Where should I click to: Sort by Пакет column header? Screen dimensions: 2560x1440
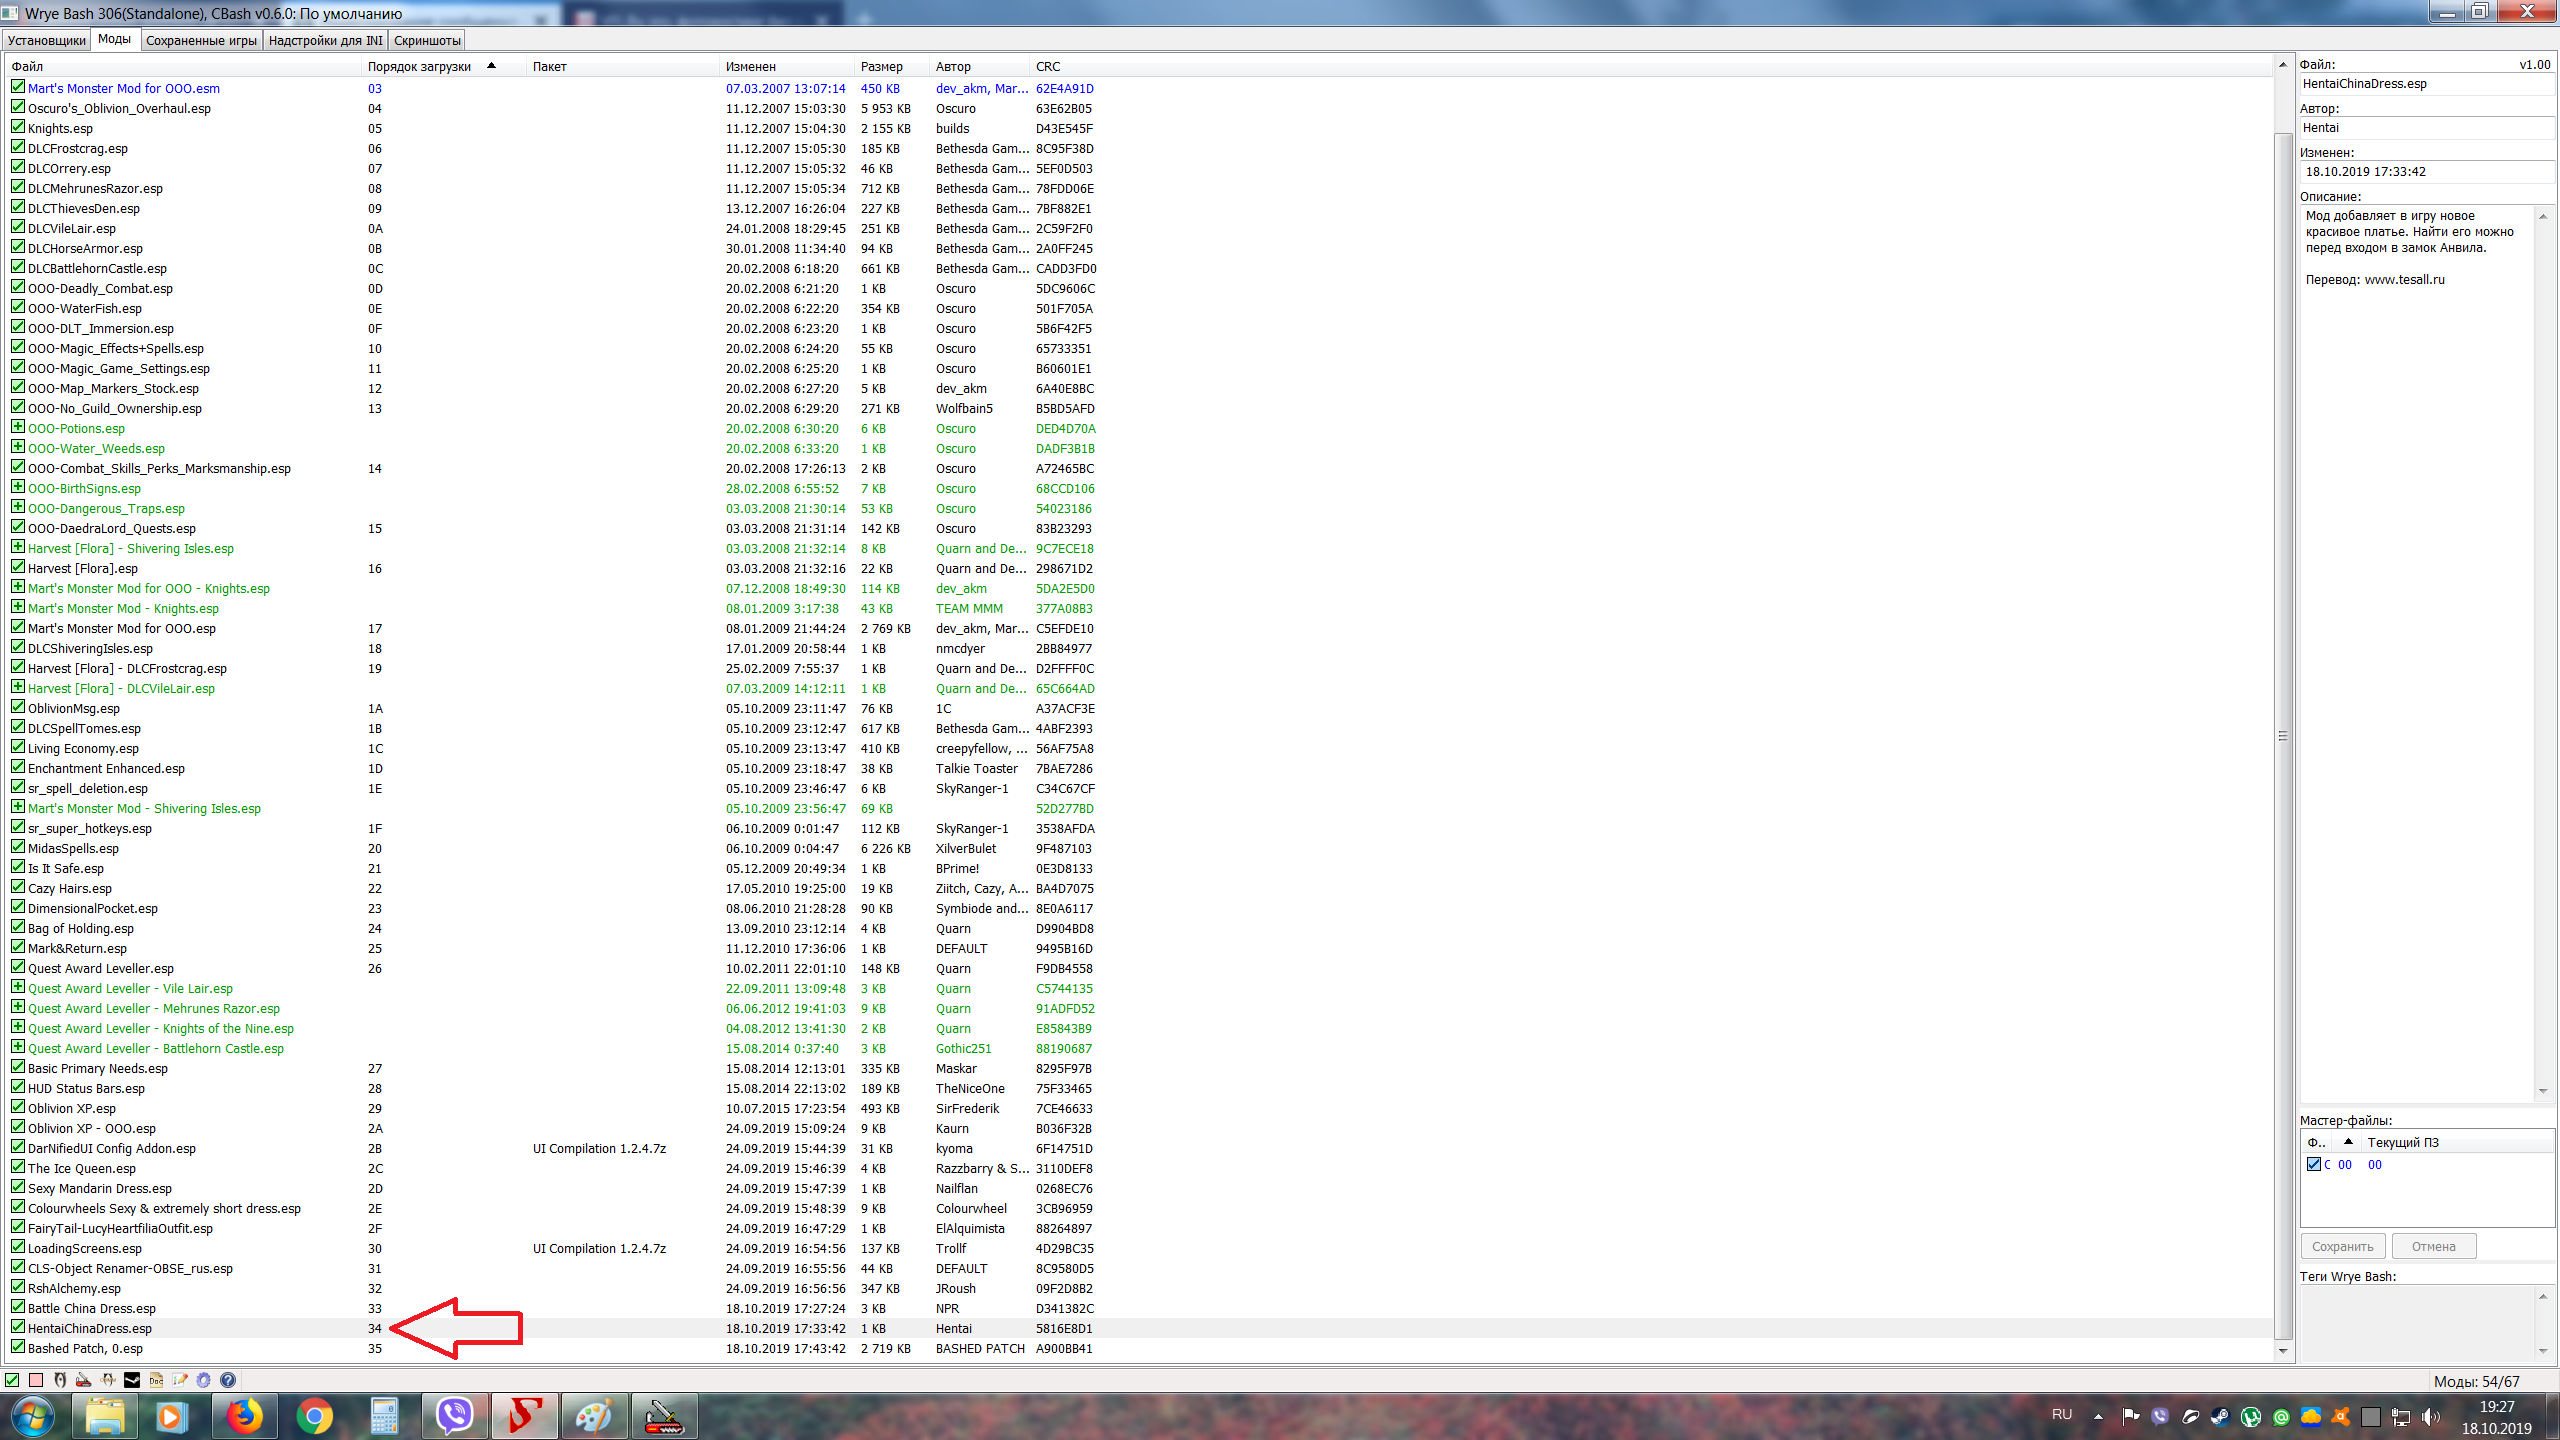pos(624,66)
